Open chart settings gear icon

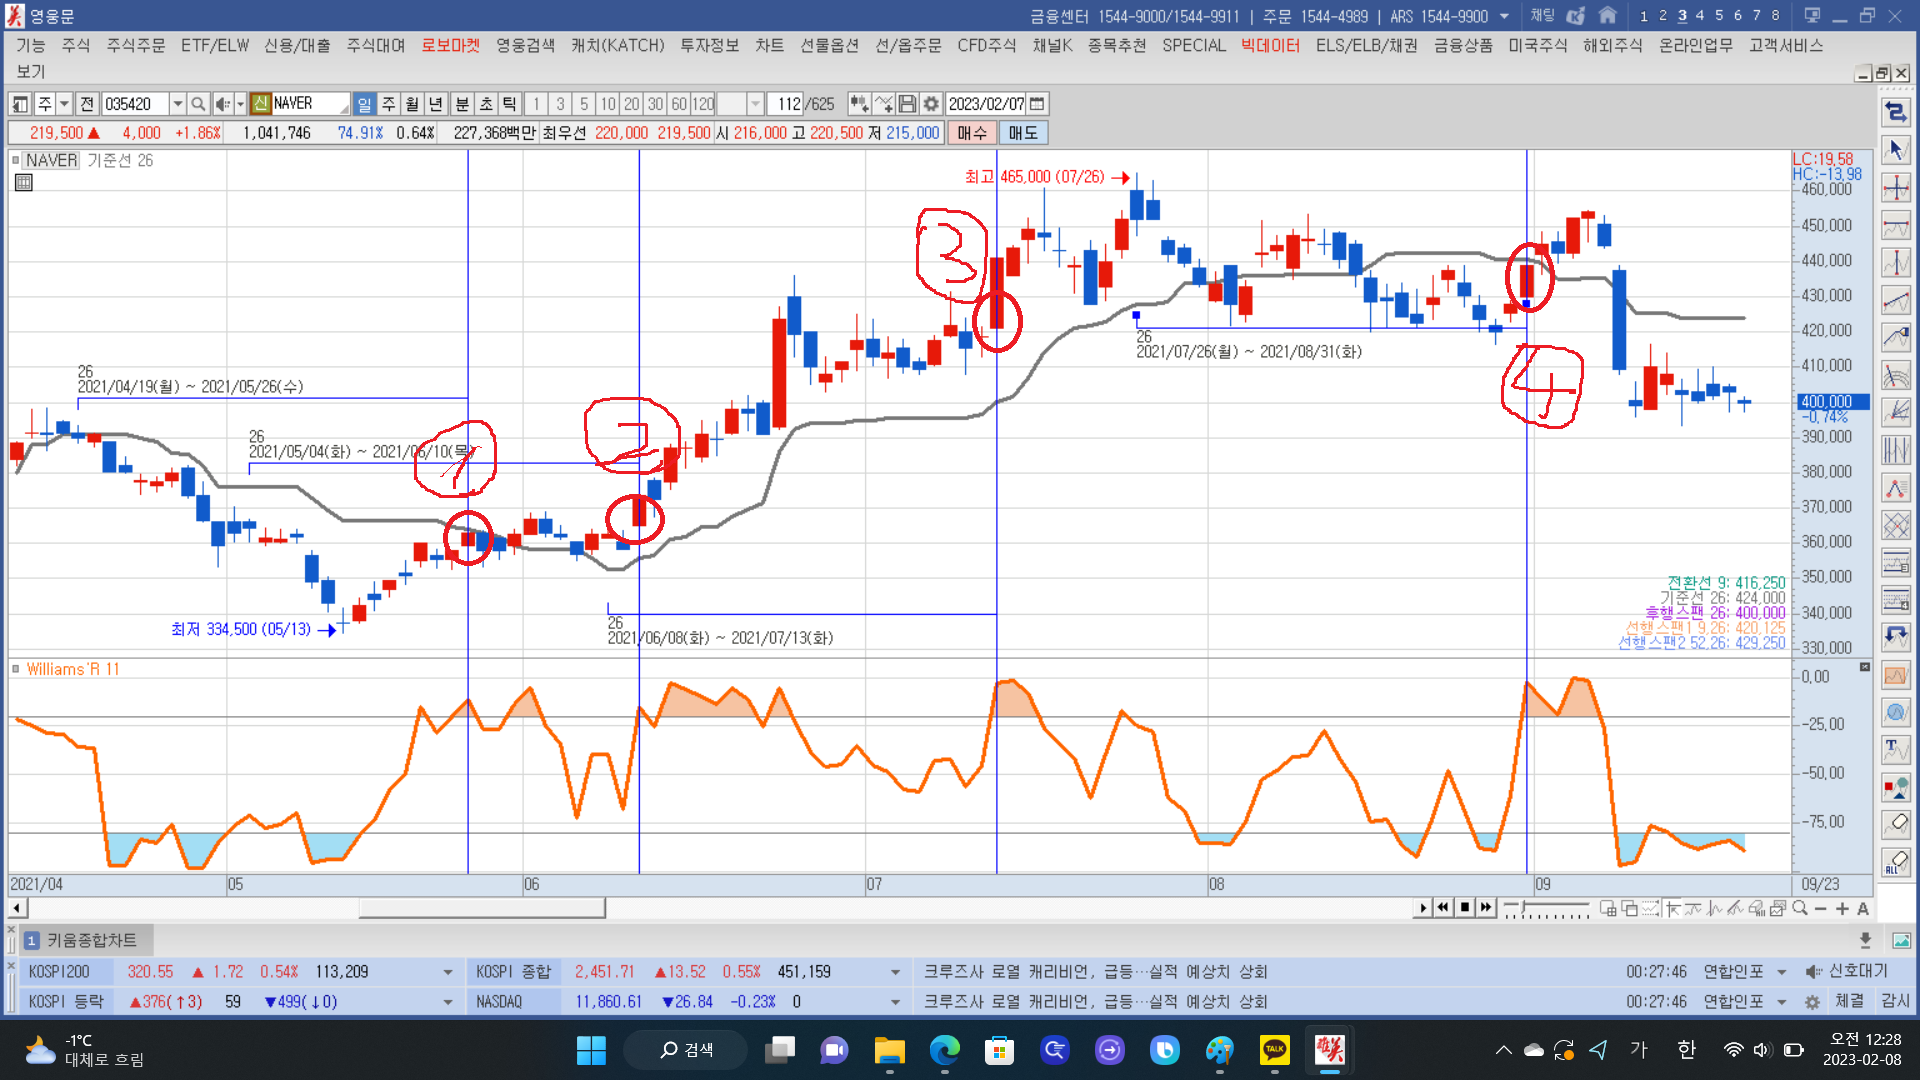[x=931, y=104]
